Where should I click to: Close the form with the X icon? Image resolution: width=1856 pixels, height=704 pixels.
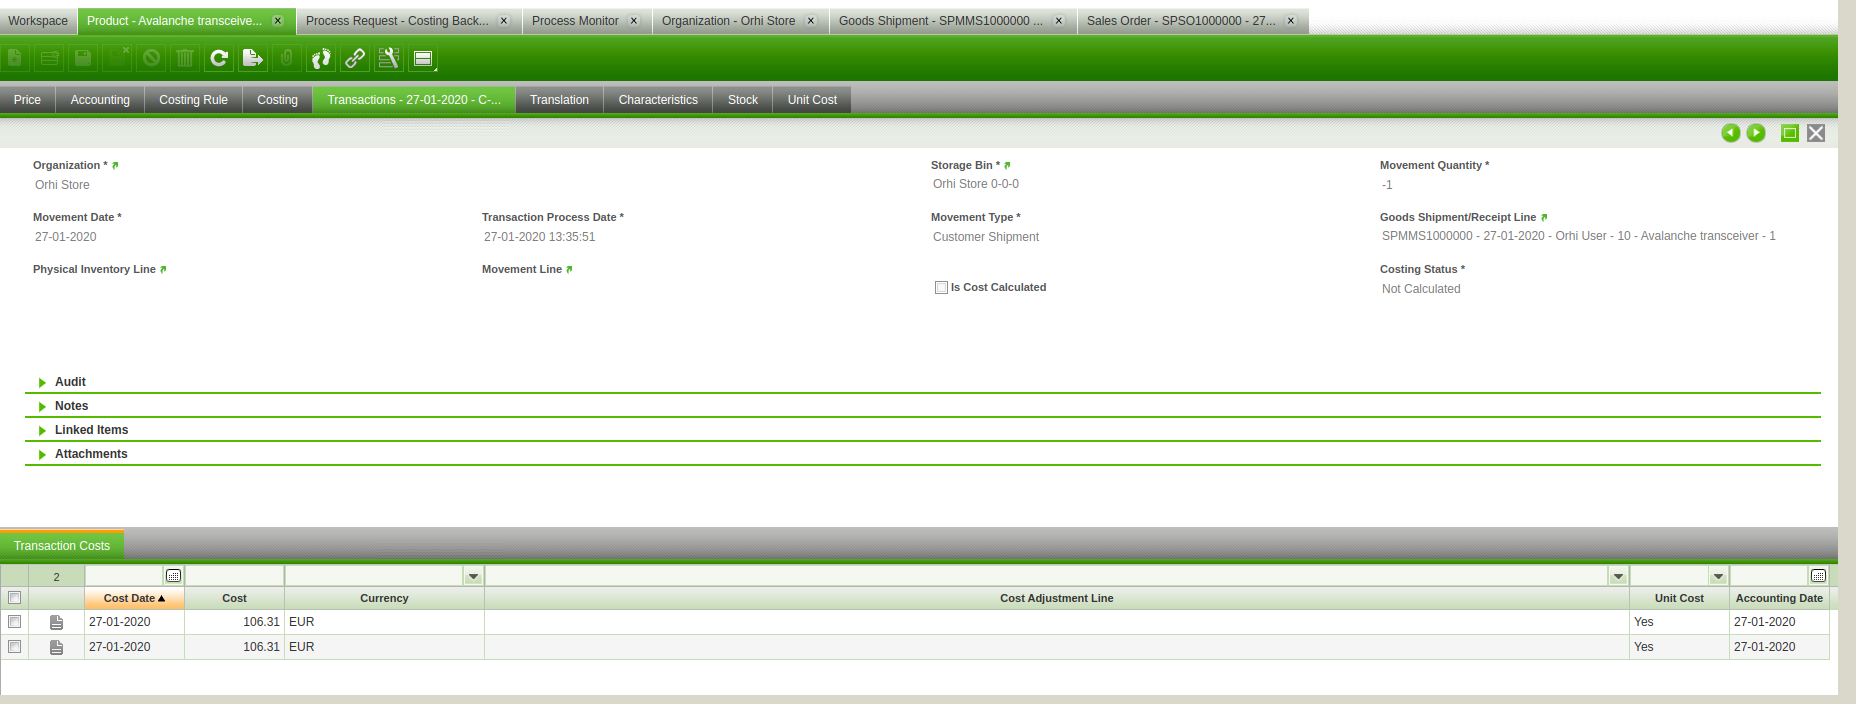1816,133
